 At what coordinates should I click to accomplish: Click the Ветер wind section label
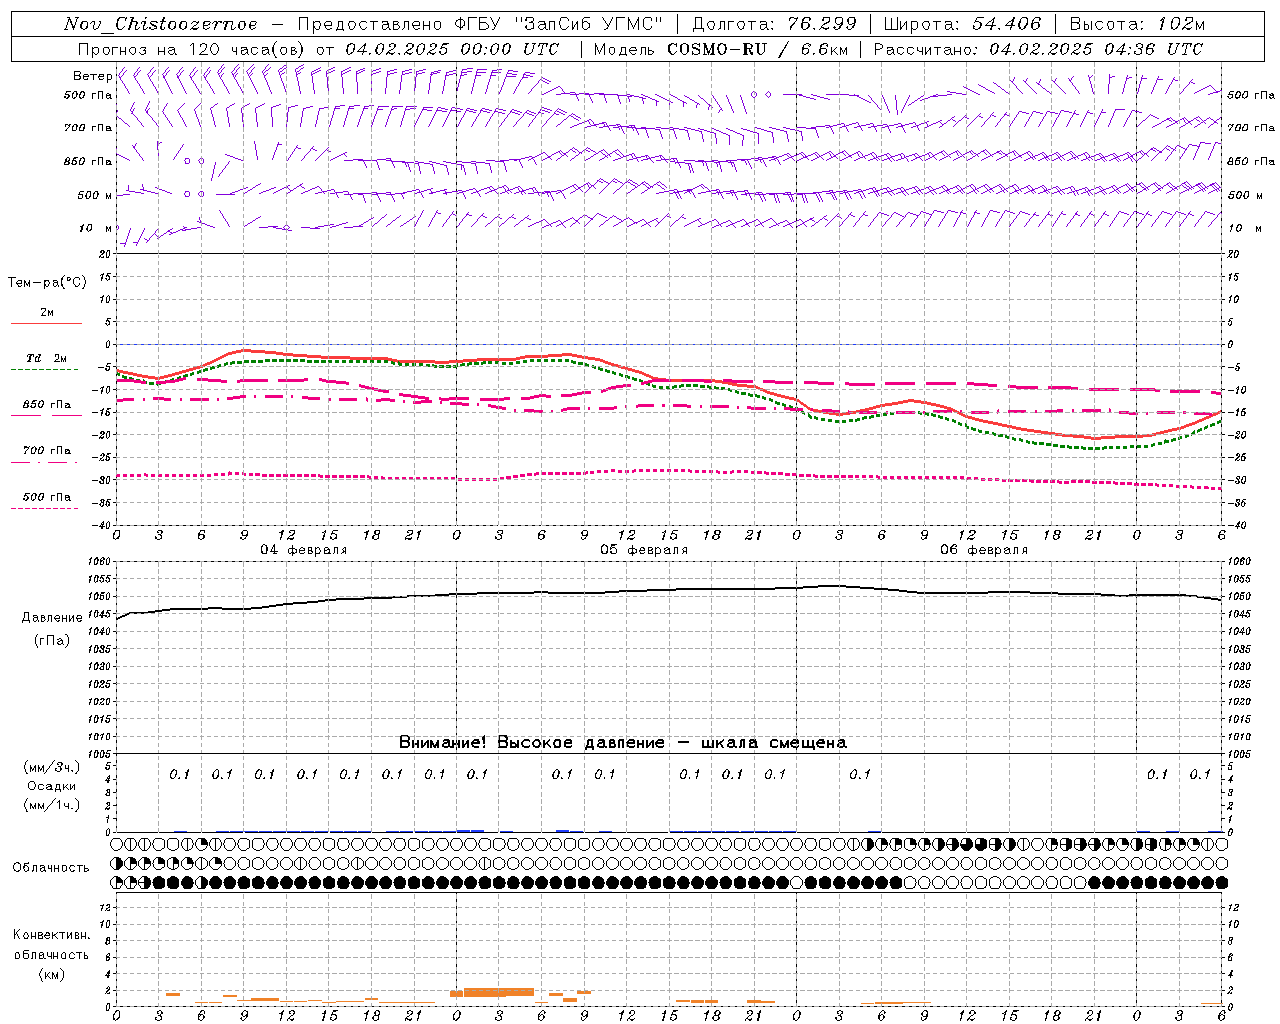[x=92, y=76]
